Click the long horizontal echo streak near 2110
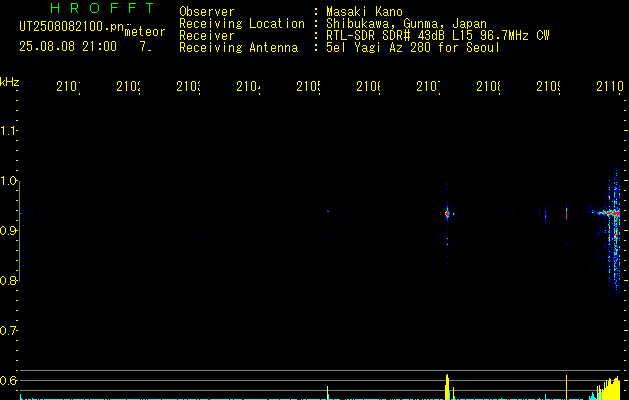 (607, 213)
